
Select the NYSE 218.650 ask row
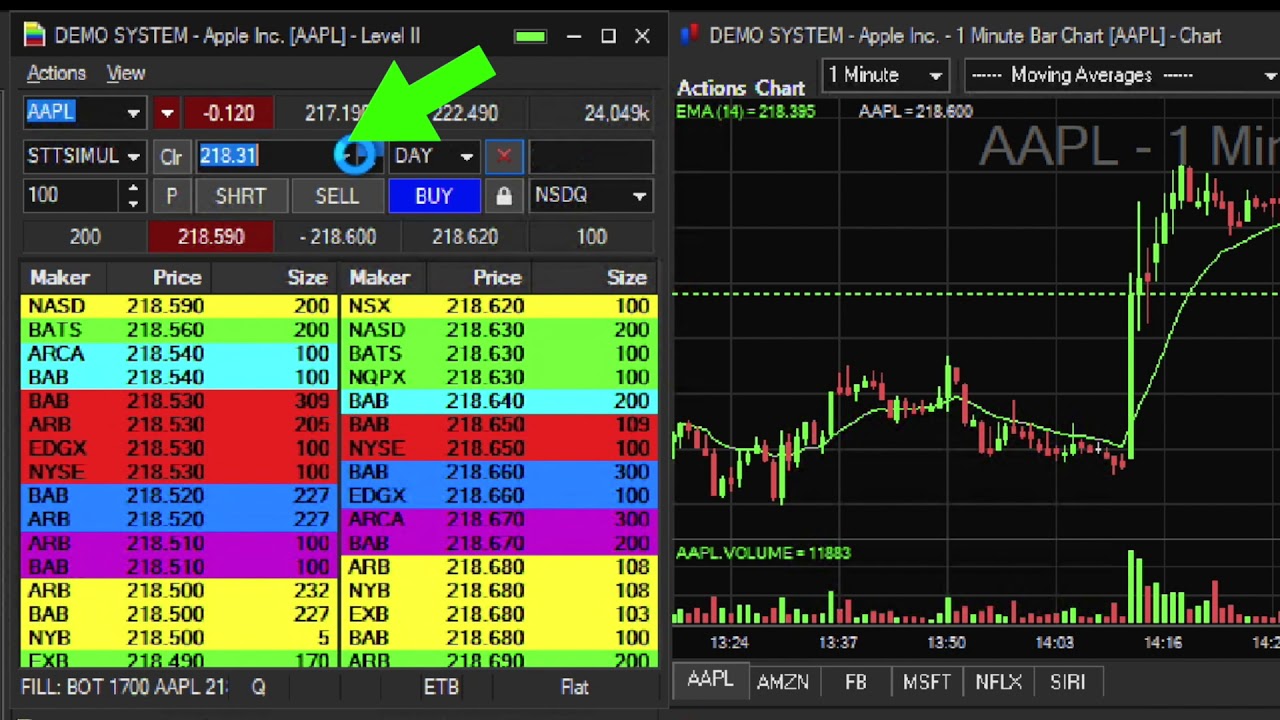499,448
